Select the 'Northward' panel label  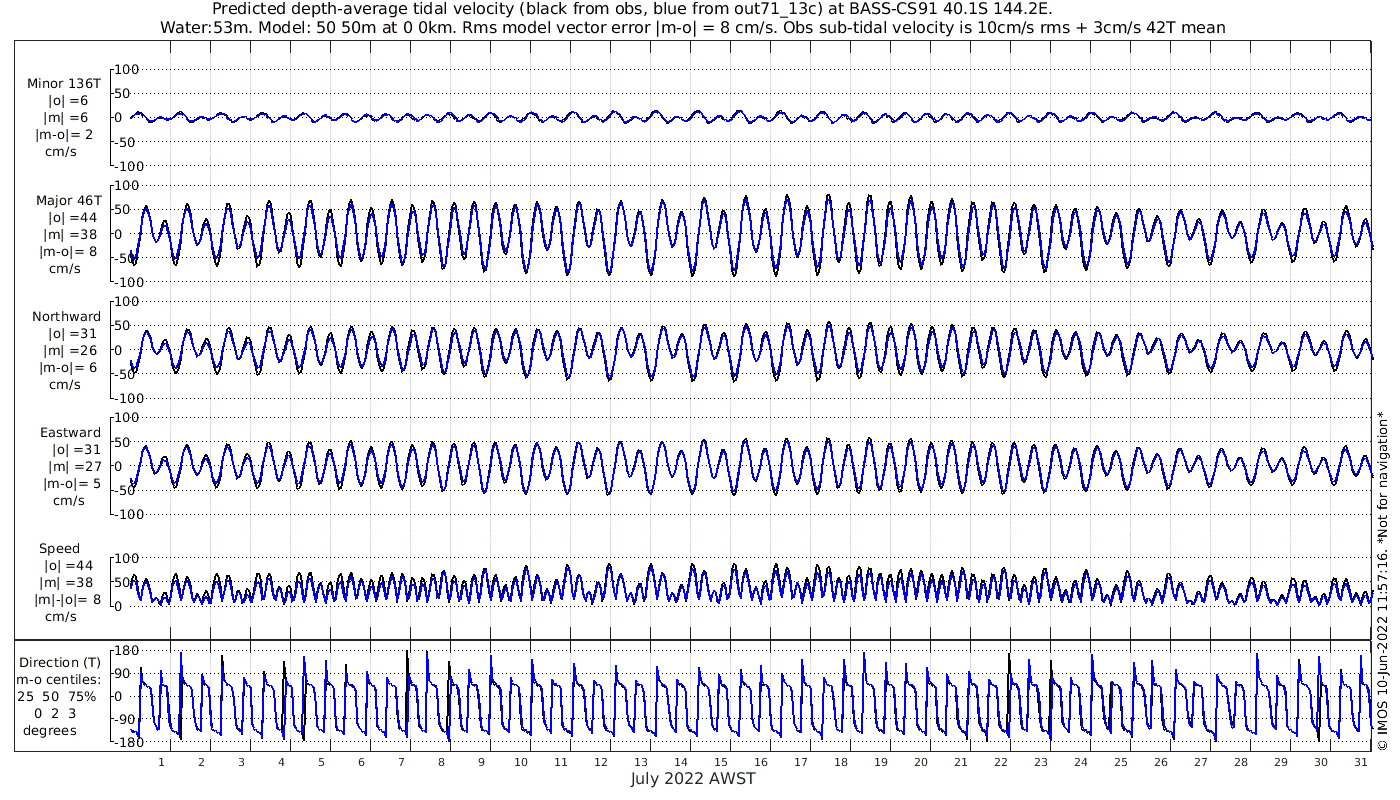point(66,317)
